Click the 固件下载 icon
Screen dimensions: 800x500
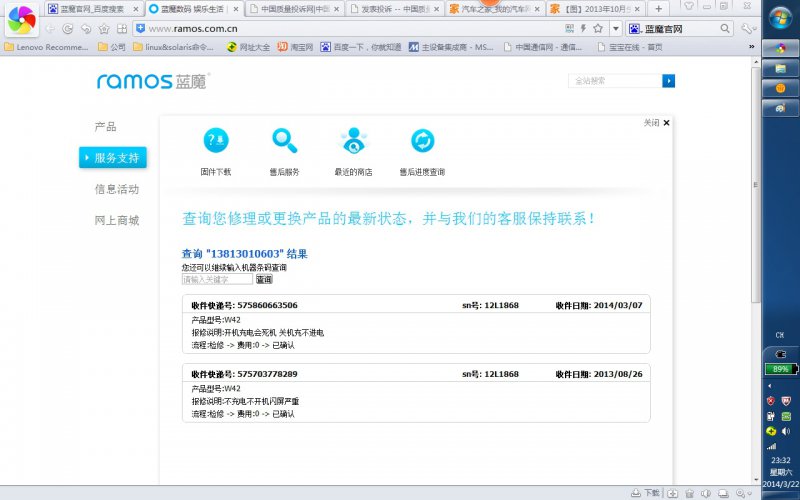click(216, 140)
